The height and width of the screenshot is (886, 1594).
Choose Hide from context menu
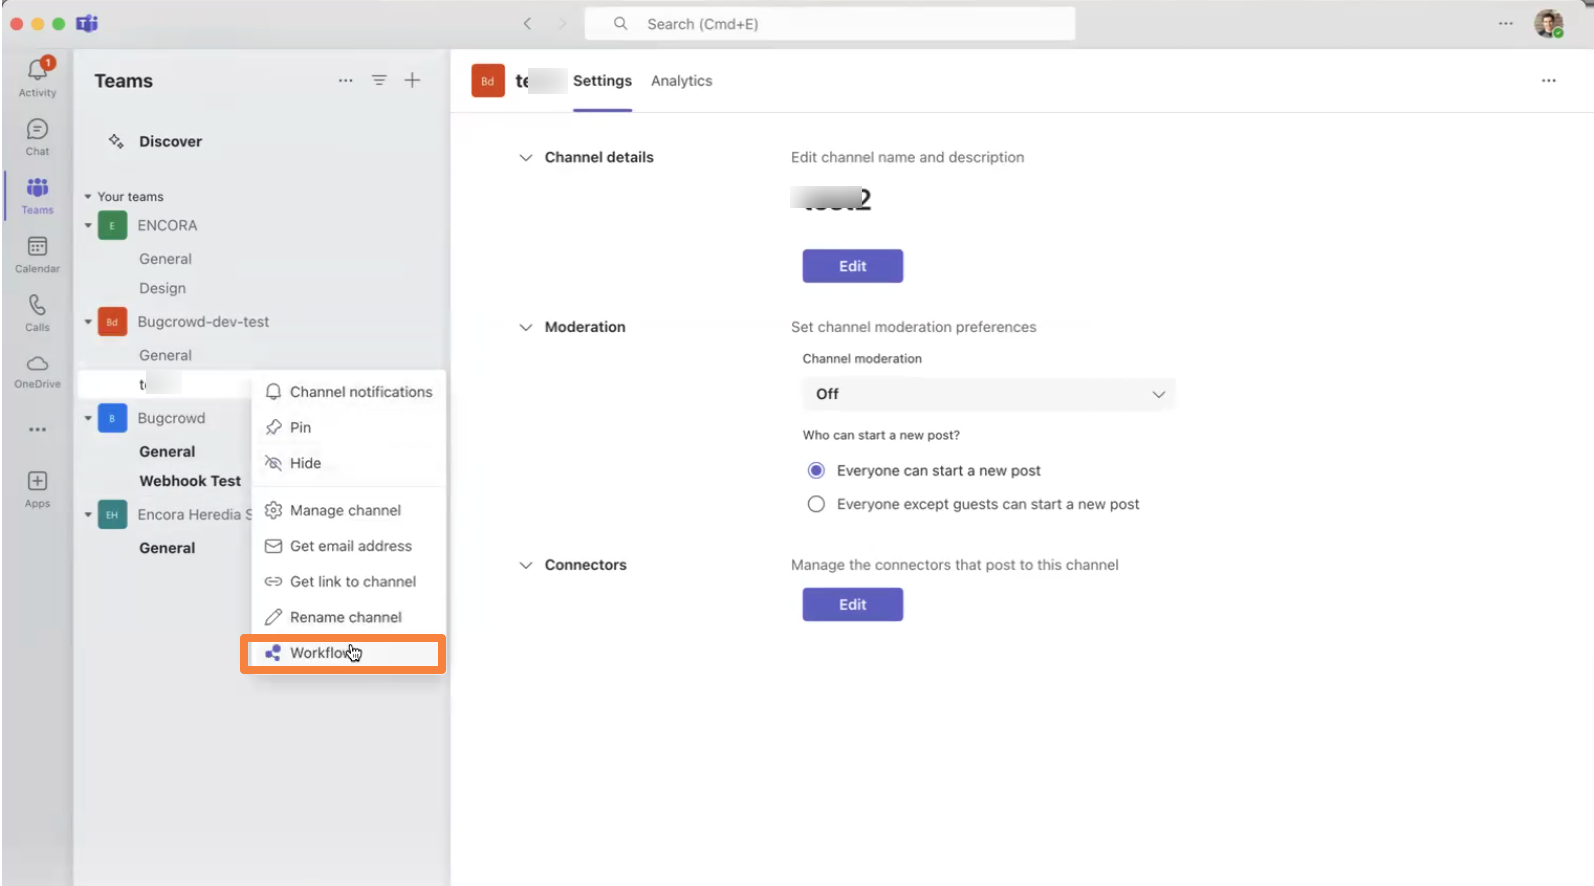(x=348, y=463)
